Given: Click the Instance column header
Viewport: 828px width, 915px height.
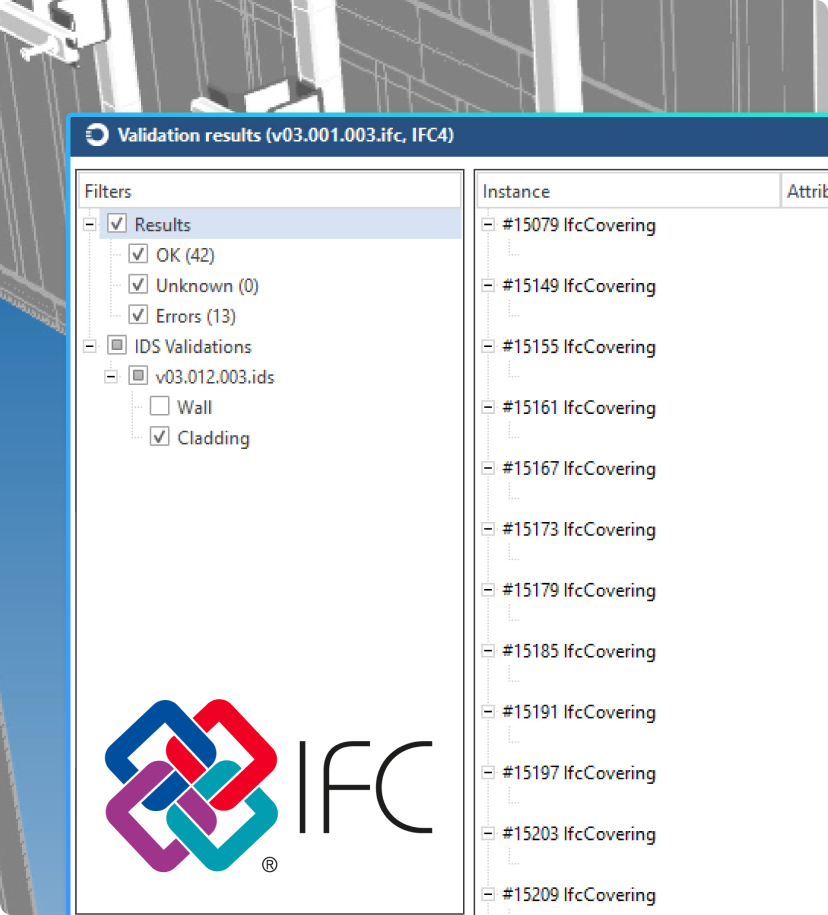Looking at the screenshot, I should (625, 191).
